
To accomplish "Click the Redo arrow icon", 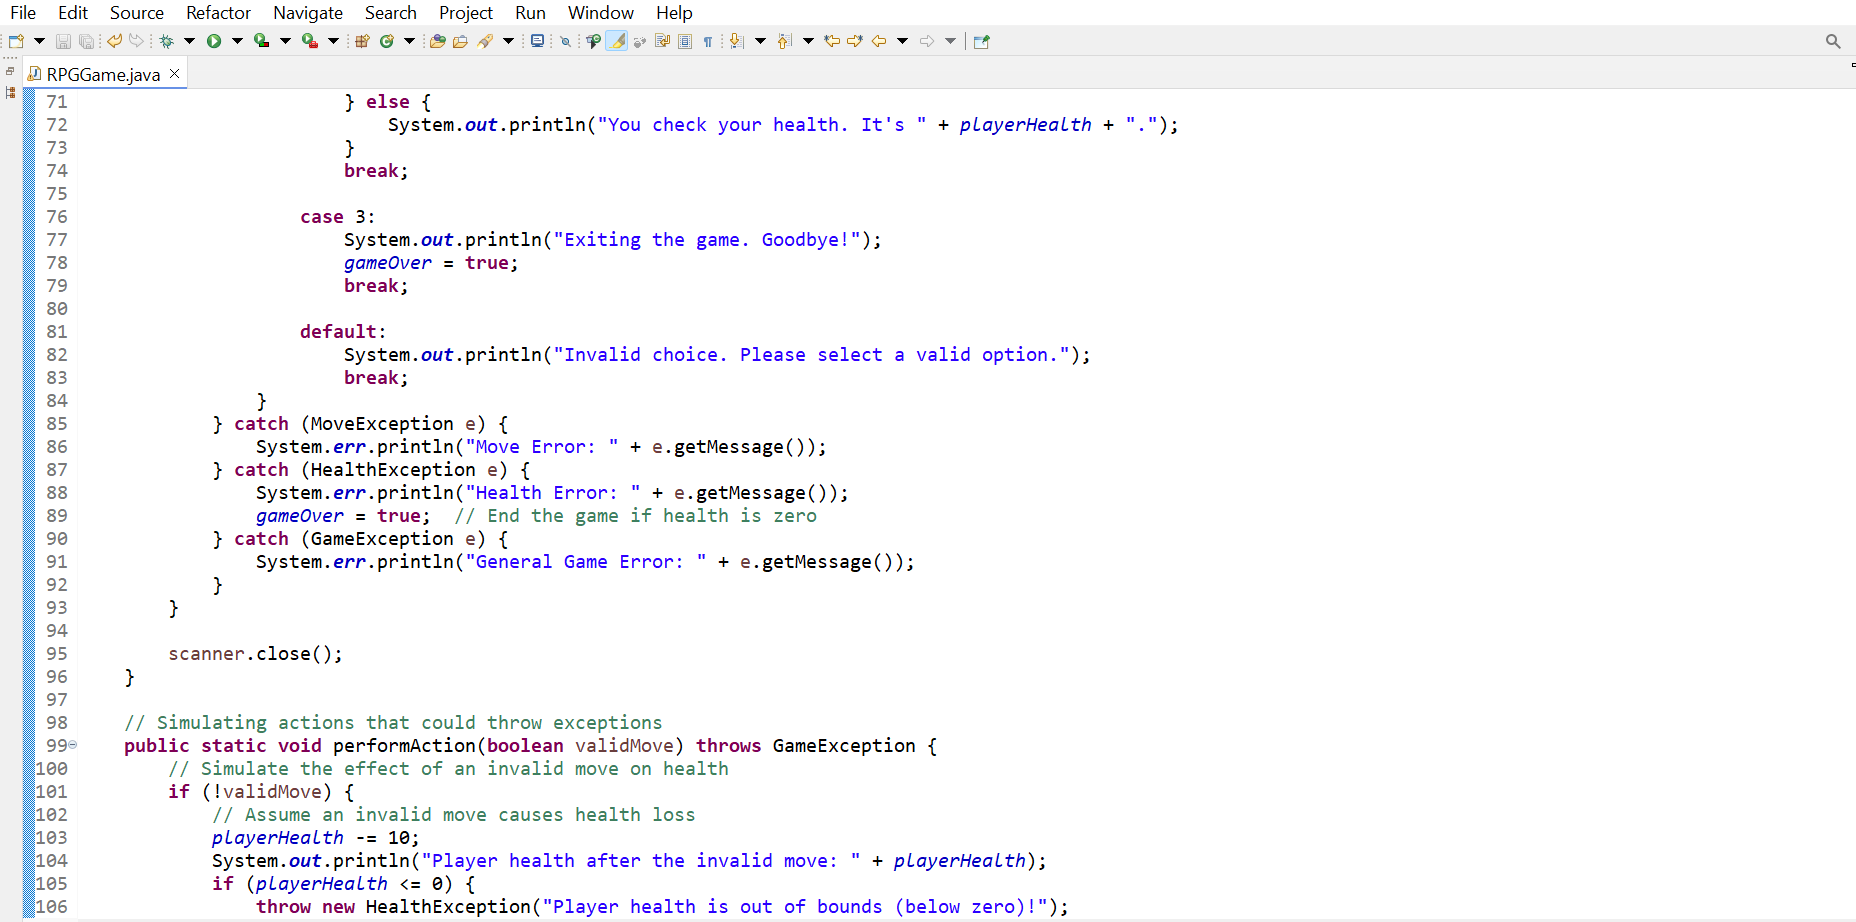I will tap(137, 41).
